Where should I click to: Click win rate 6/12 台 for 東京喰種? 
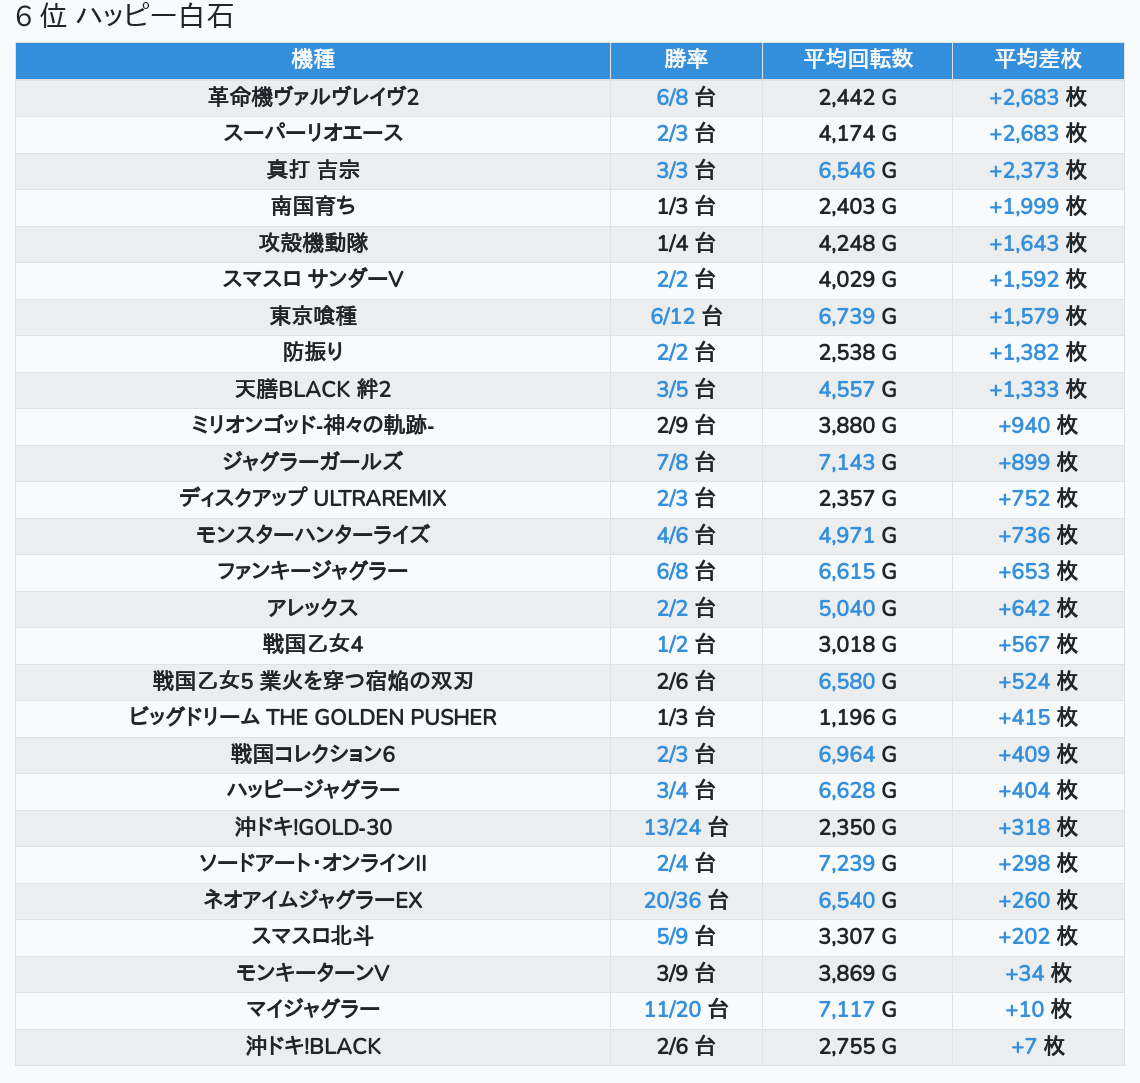pos(686,316)
